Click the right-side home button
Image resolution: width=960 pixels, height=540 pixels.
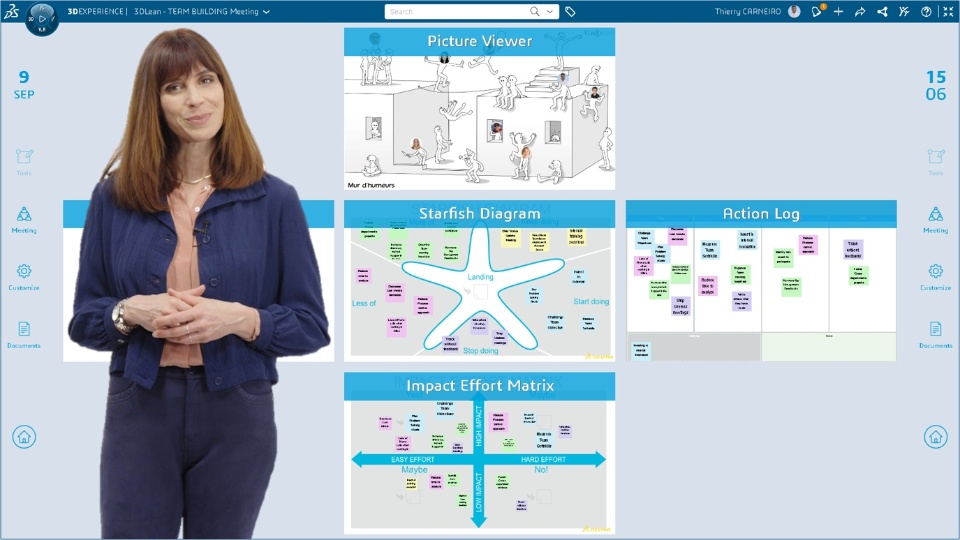[x=935, y=436]
